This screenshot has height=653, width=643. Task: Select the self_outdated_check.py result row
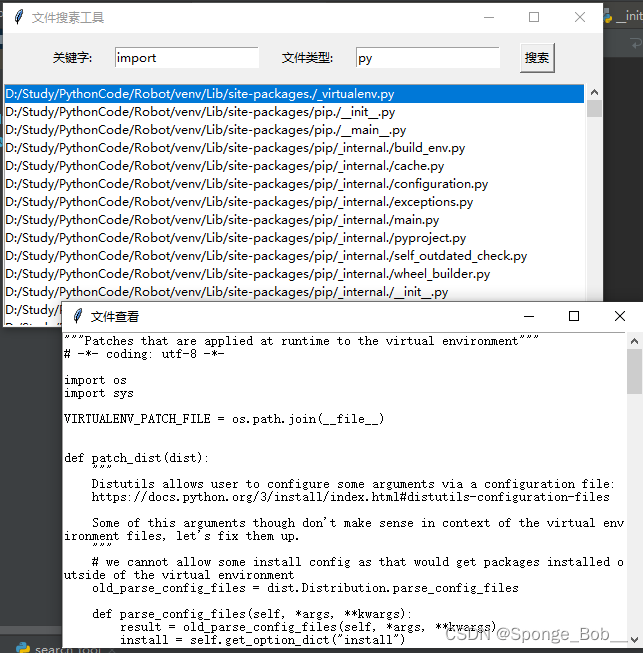[x=294, y=256]
